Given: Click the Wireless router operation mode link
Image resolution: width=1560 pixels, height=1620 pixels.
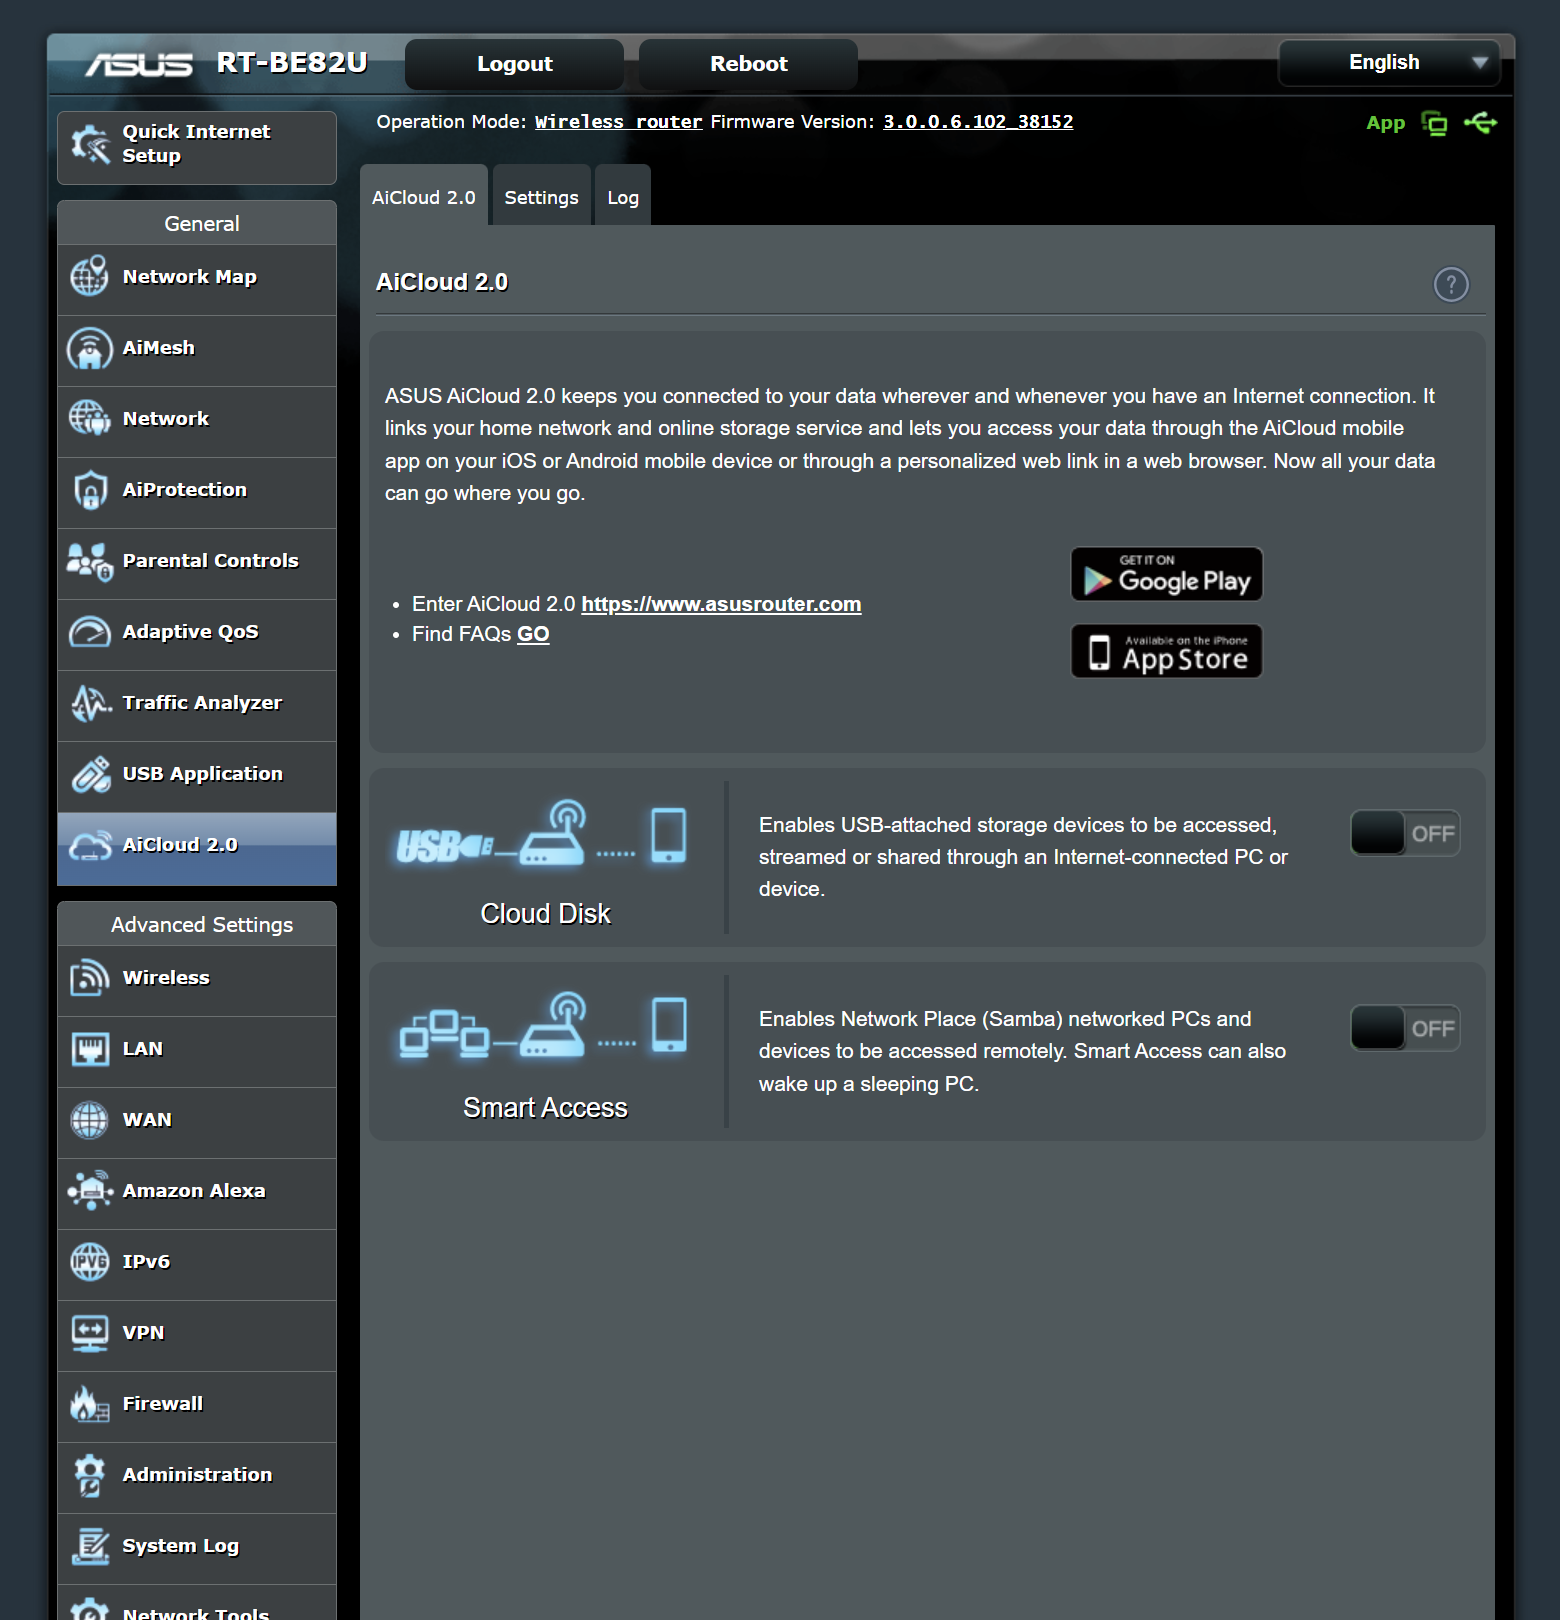Looking at the screenshot, I should click(618, 122).
